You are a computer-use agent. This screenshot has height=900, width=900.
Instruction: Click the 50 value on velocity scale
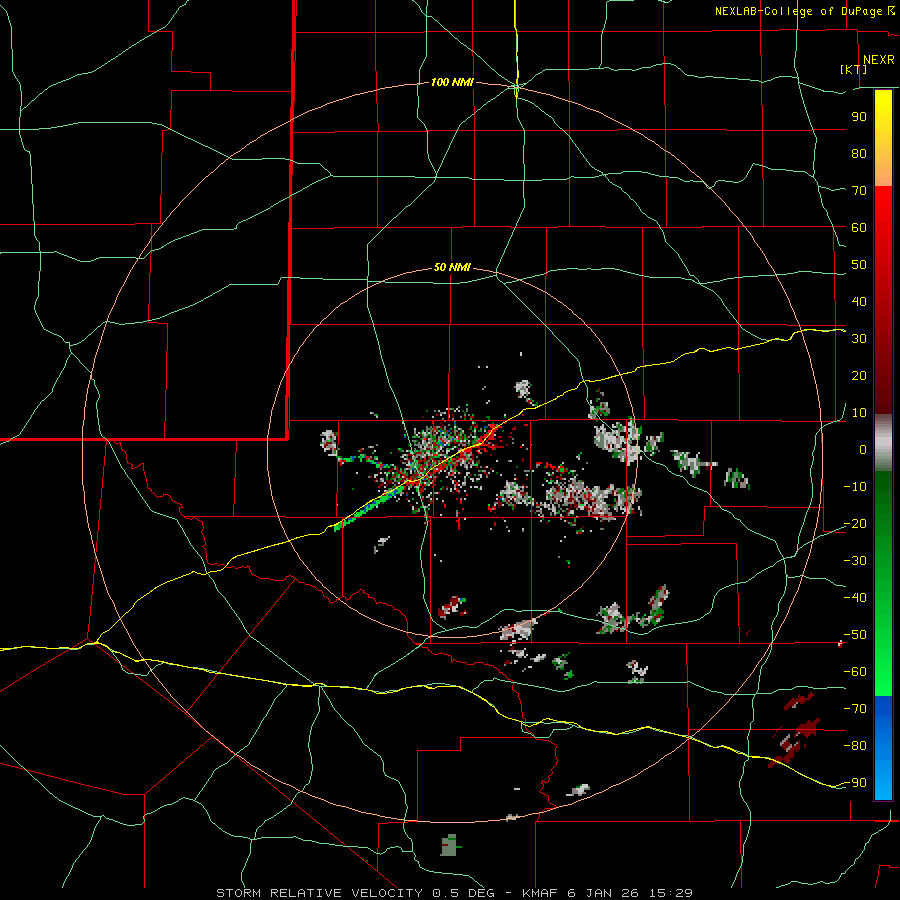859,265
